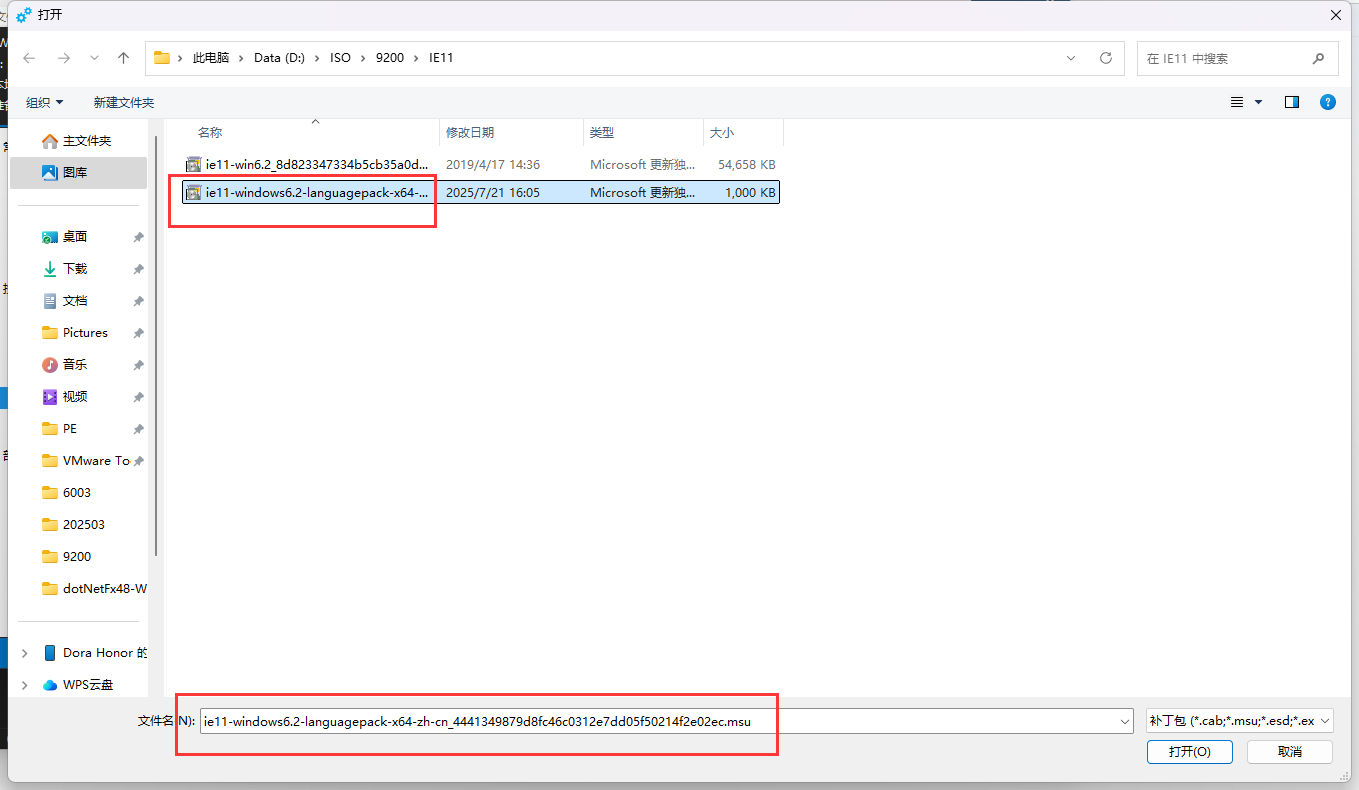Viewport: 1359px width, 790px height.
Task: Open 音乐 in the sidebar
Action: click(77, 365)
